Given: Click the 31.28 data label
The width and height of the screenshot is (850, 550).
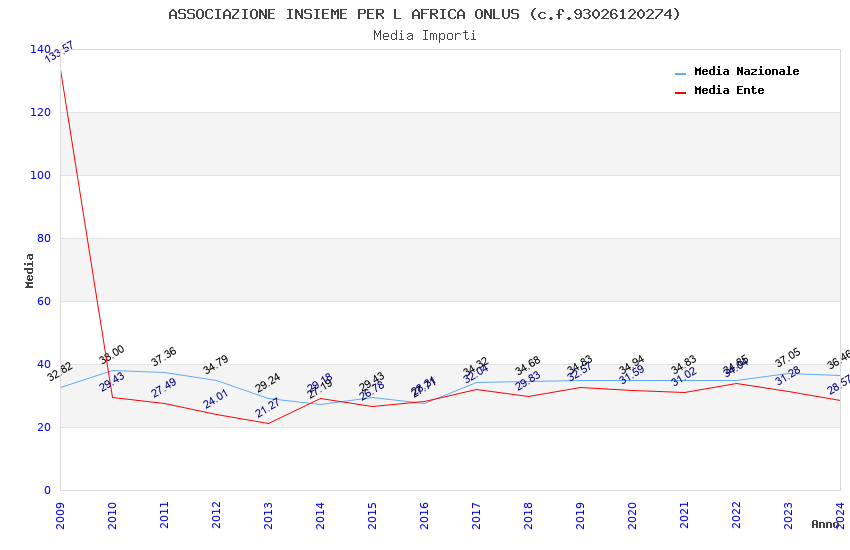Looking at the screenshot, I should pos(788,376).
